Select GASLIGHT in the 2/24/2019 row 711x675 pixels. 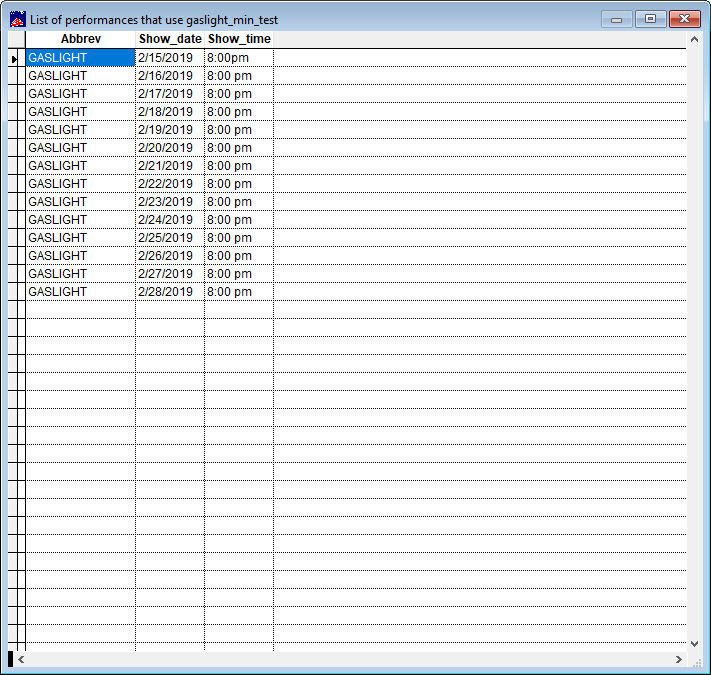81,220
